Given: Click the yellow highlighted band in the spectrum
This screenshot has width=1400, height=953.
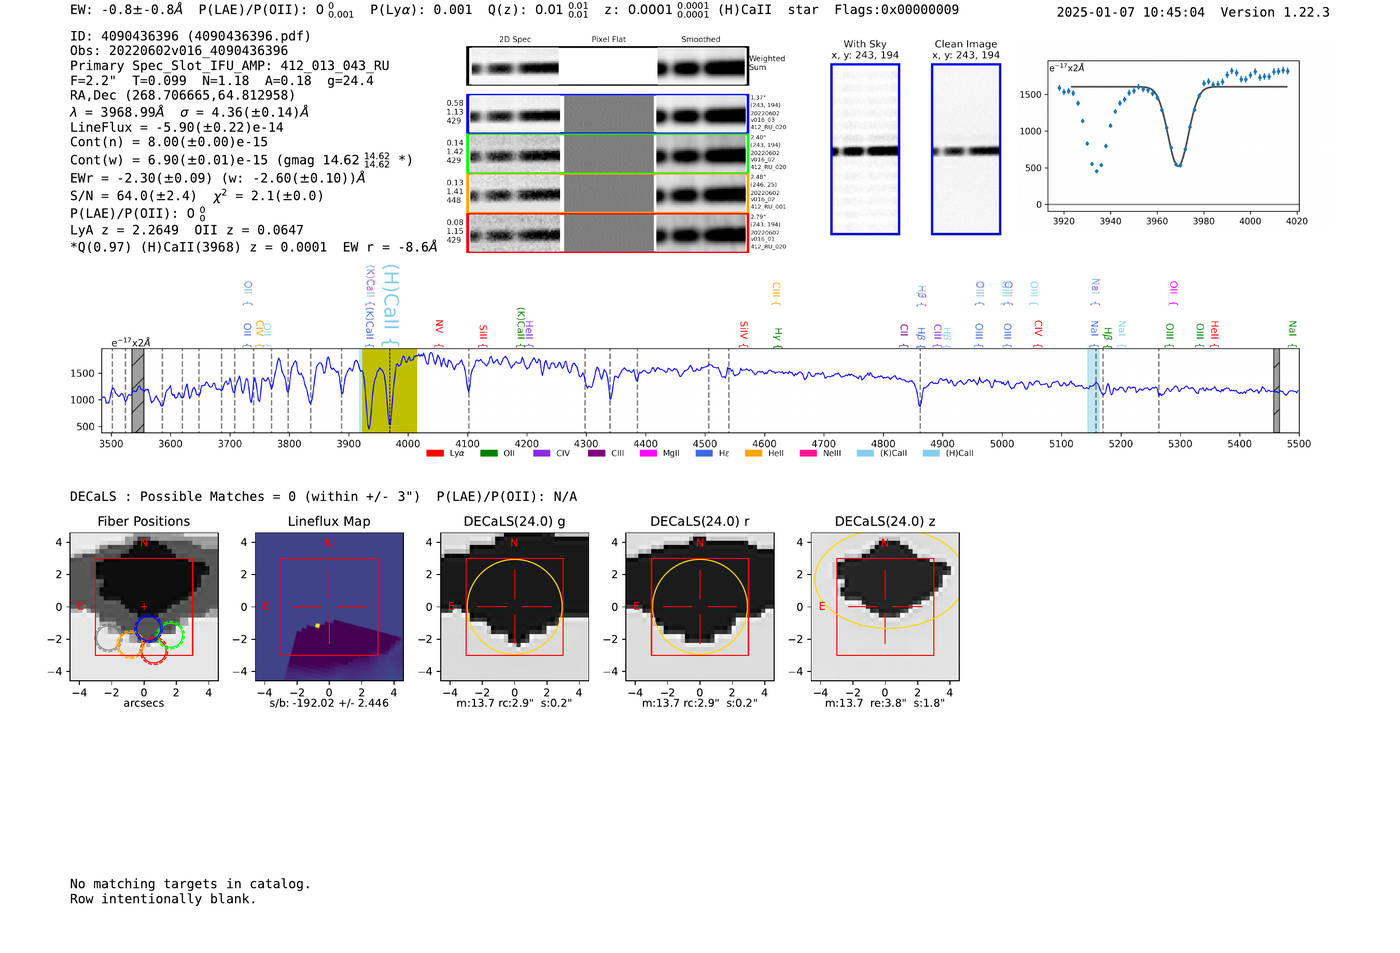Looking at the screenshot, I should click(389, 391).
